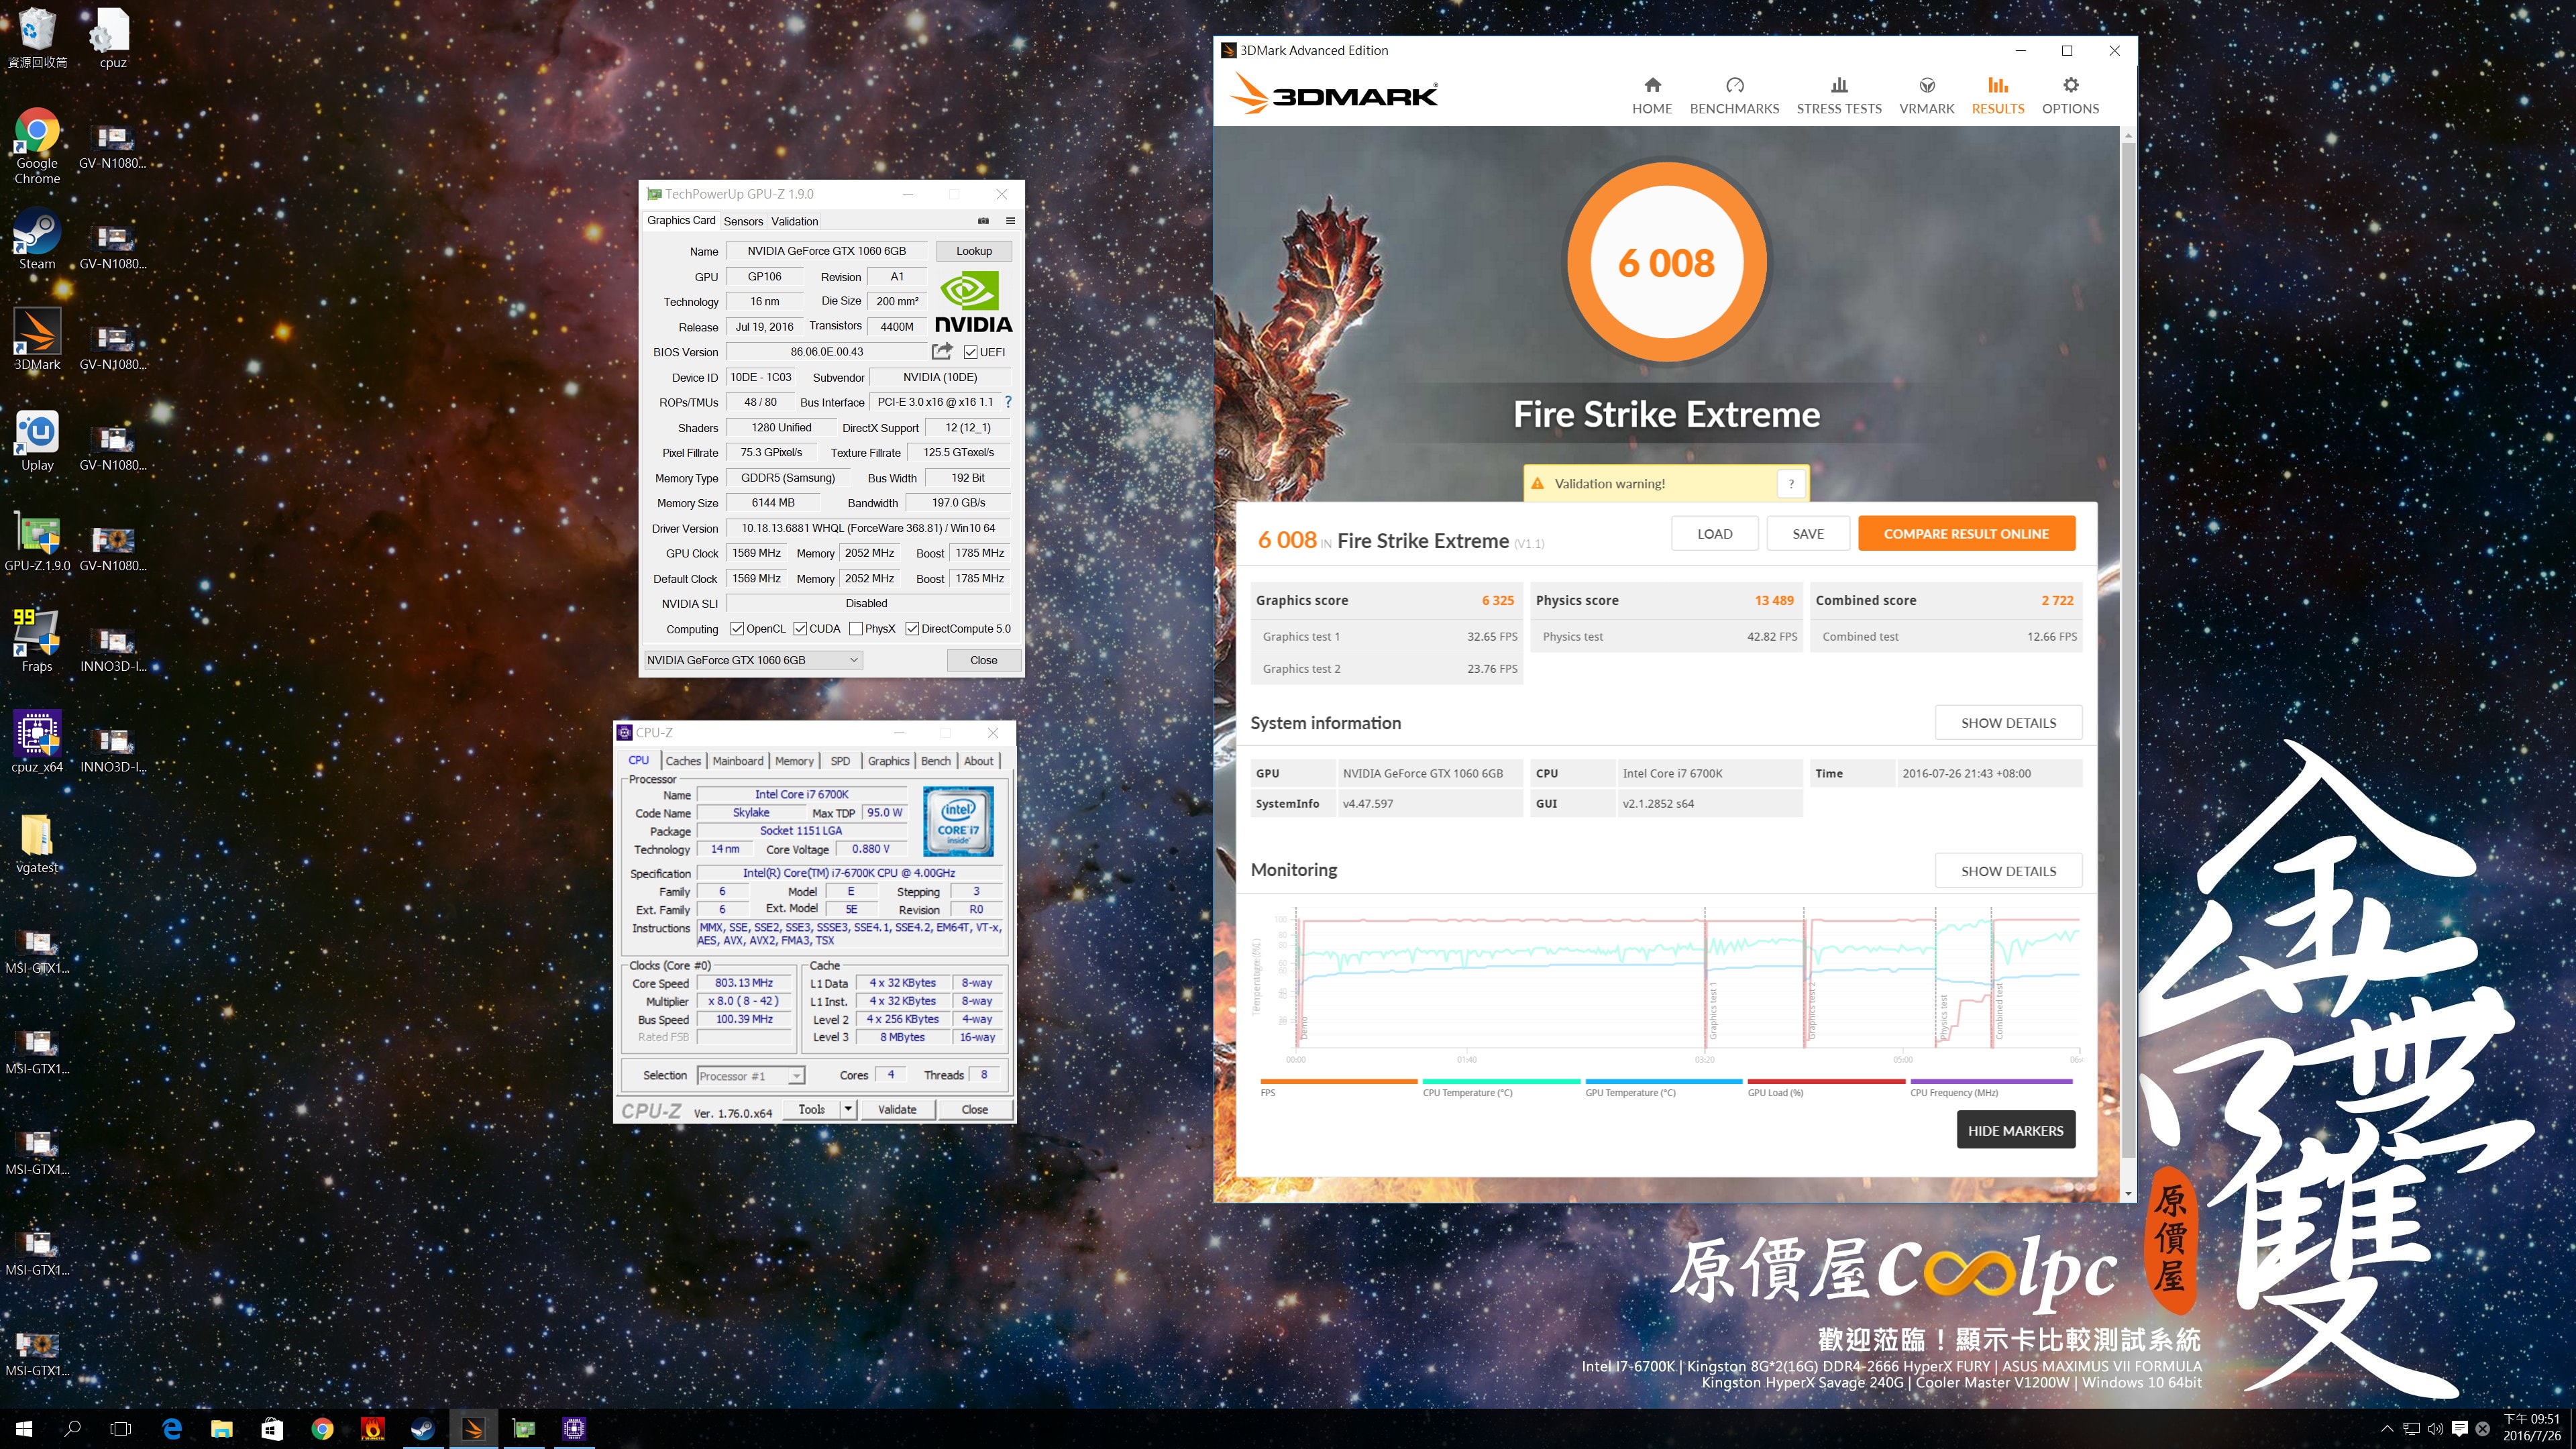Click HIDE MARKERS button

click(x=2015, y=1131)
